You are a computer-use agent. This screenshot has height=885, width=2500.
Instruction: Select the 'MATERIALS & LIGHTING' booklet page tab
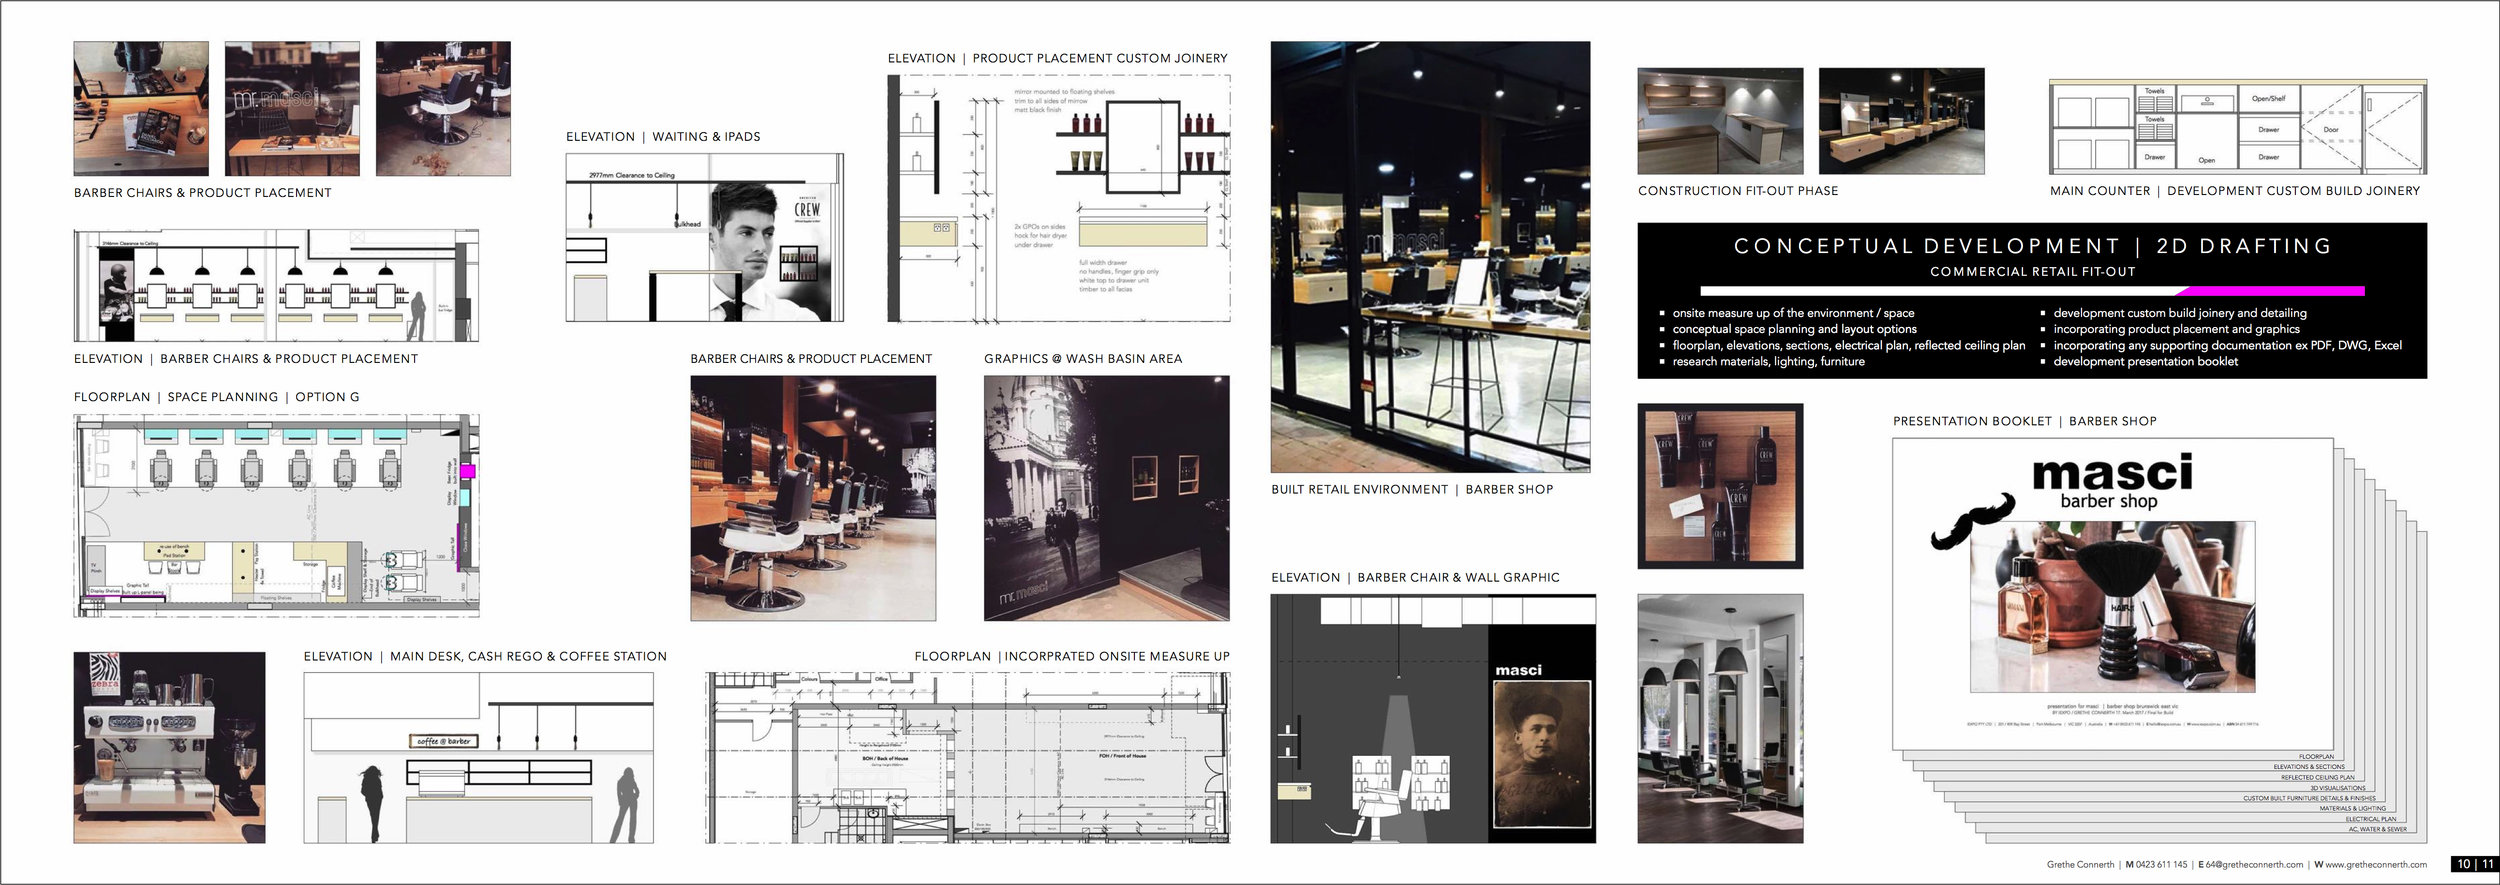pos(2352,808)
